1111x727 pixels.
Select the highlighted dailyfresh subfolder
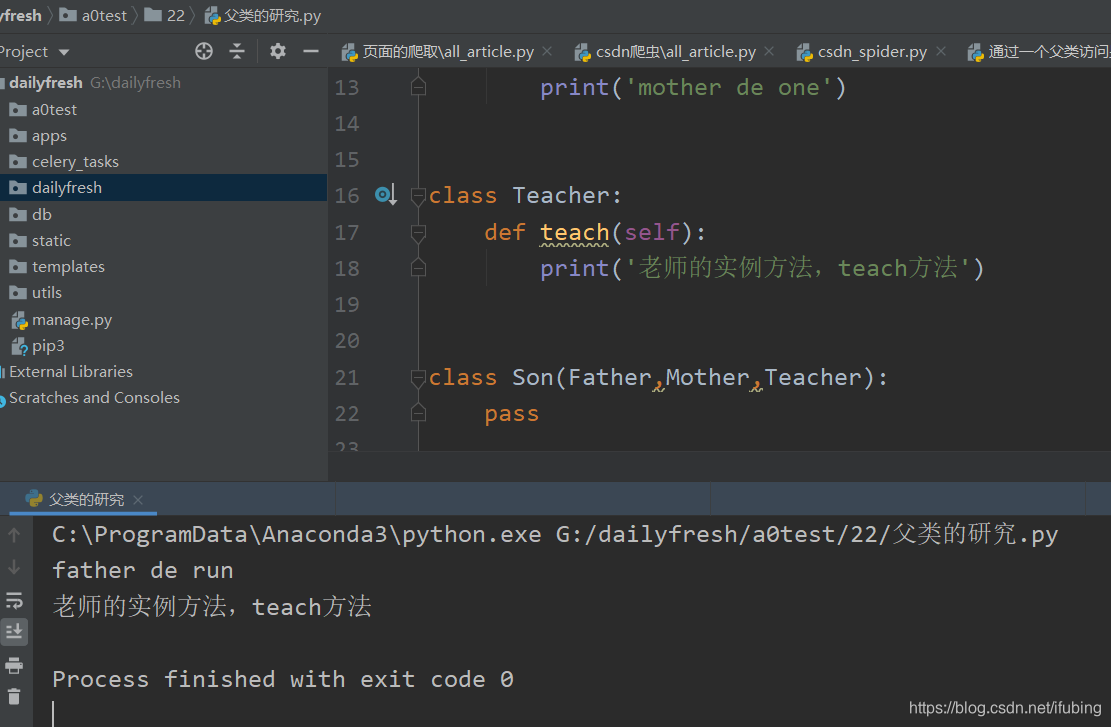click(x=163, y=188)
